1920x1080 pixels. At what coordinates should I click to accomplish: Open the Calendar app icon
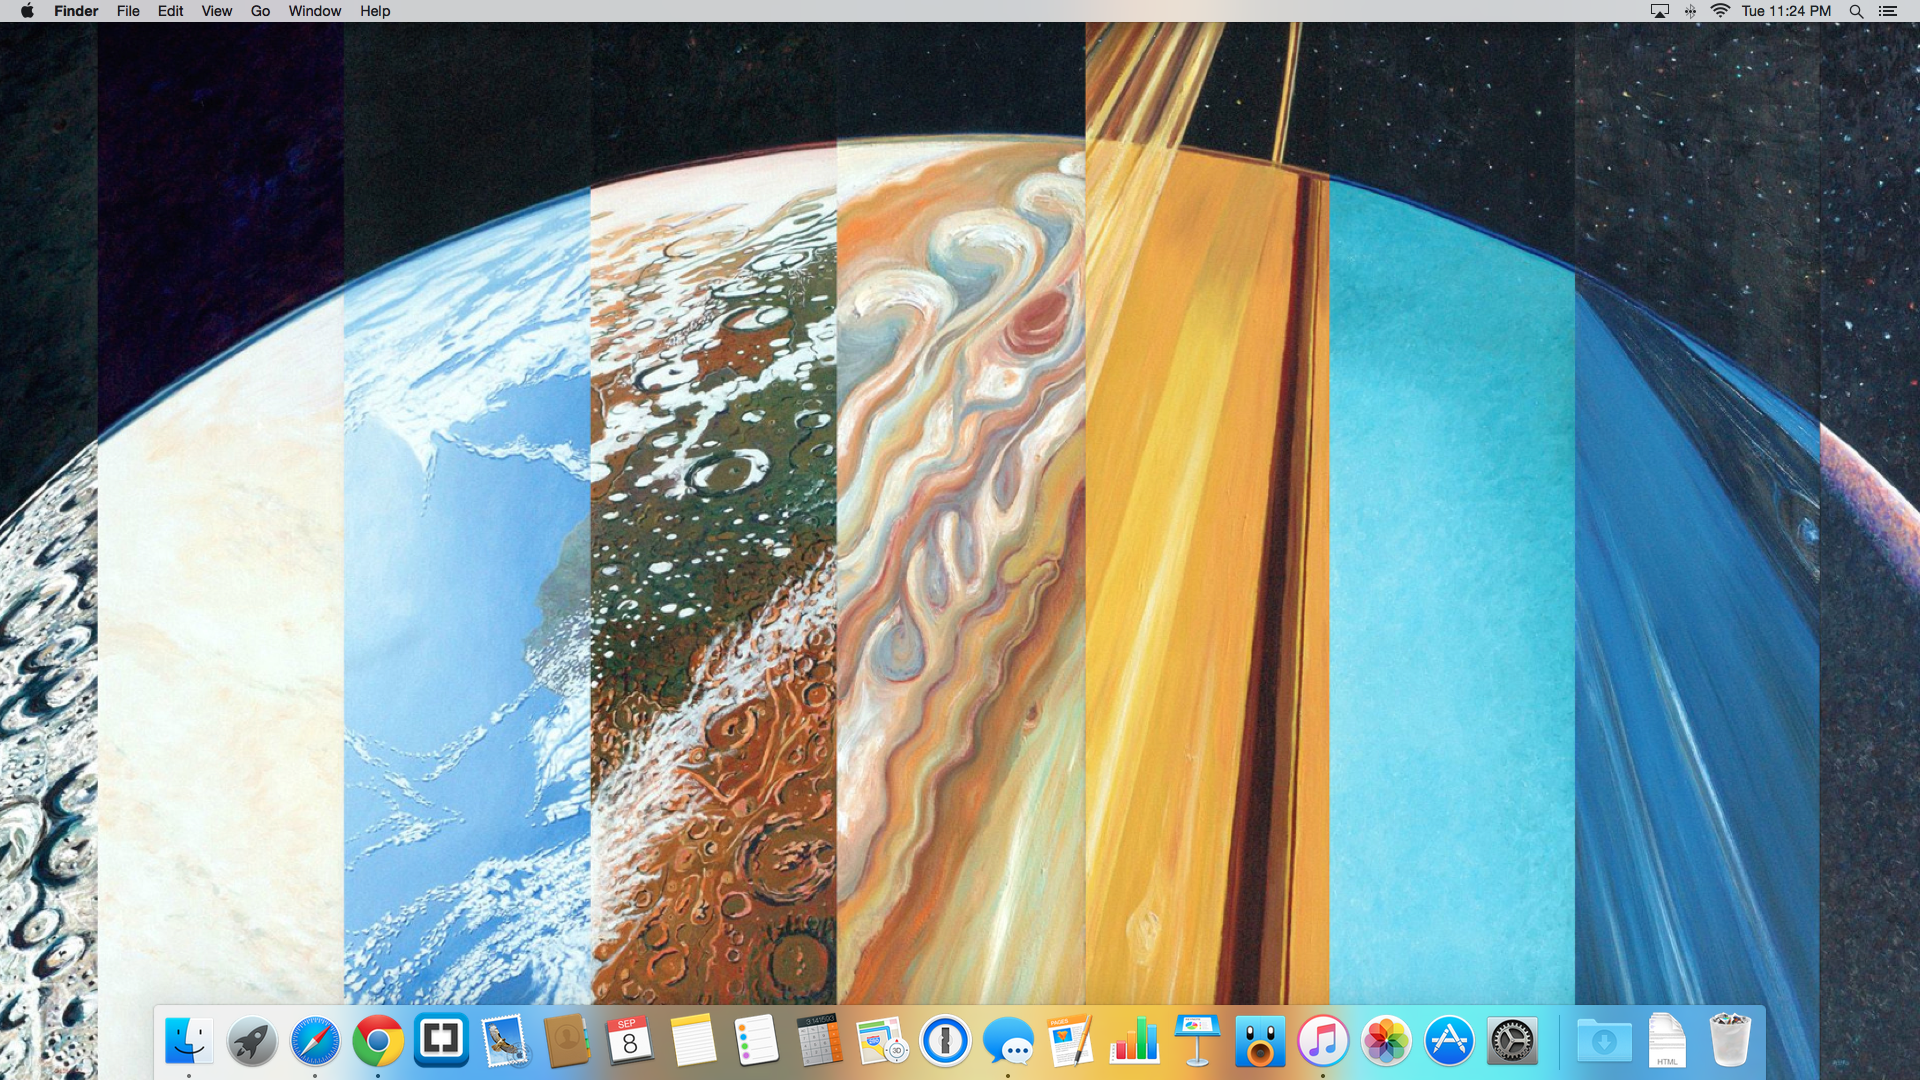point(629,1041)
